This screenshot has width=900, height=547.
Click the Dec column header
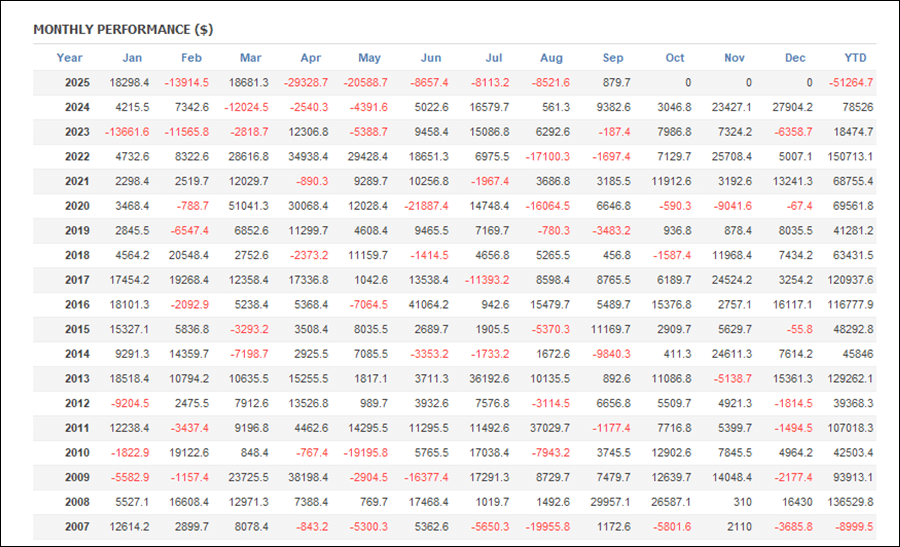pos(795,58)
